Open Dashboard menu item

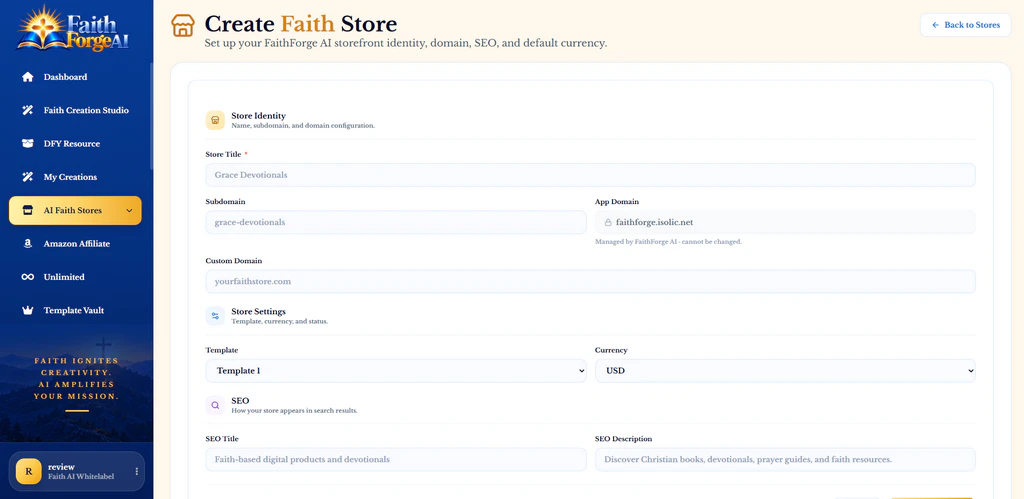pos(75,77)
